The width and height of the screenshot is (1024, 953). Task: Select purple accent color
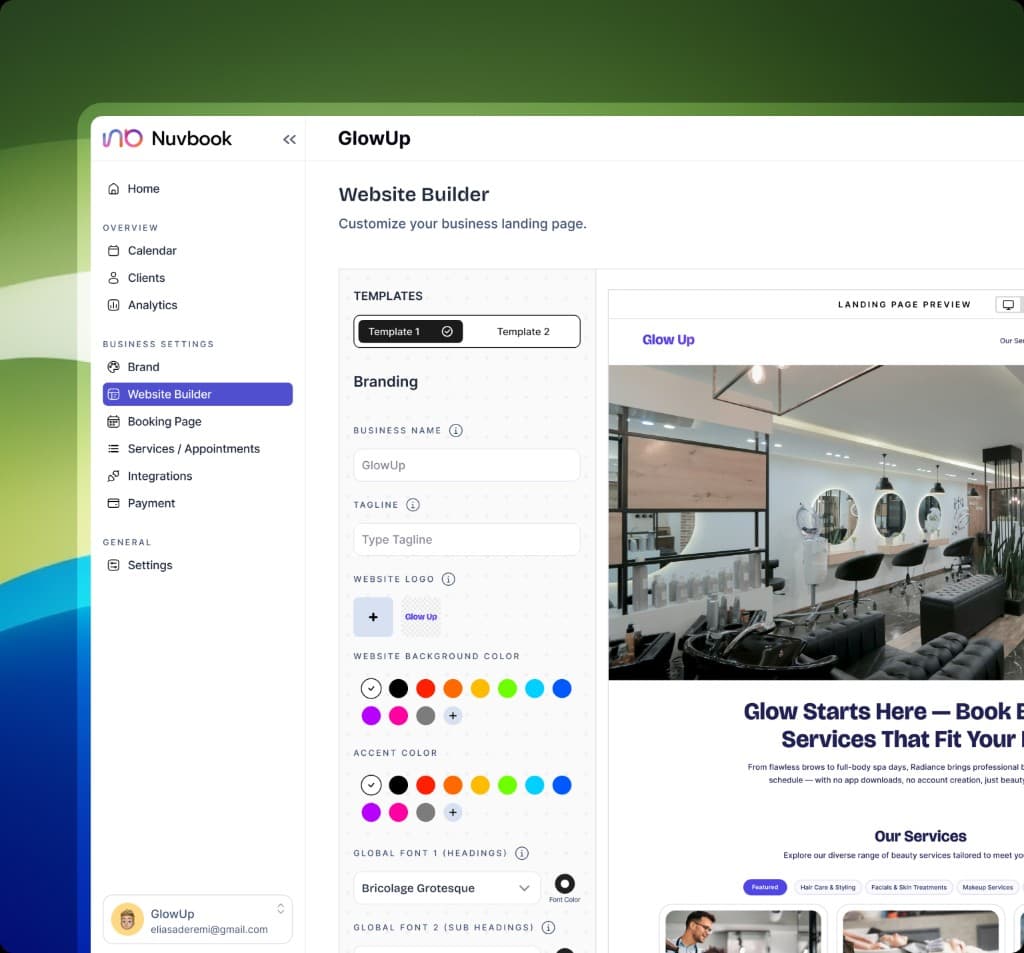(371, 813)
